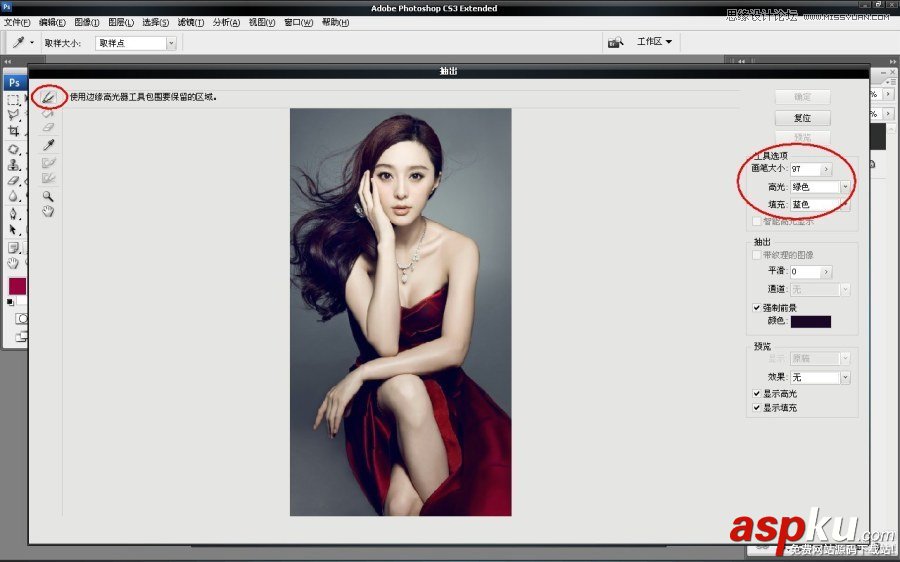Image resolution: width=900 pixels, height=562 pixels.
Task: Open the toolbox foreground color swatch
Action: pyautogui.click(x=17, y=286)
